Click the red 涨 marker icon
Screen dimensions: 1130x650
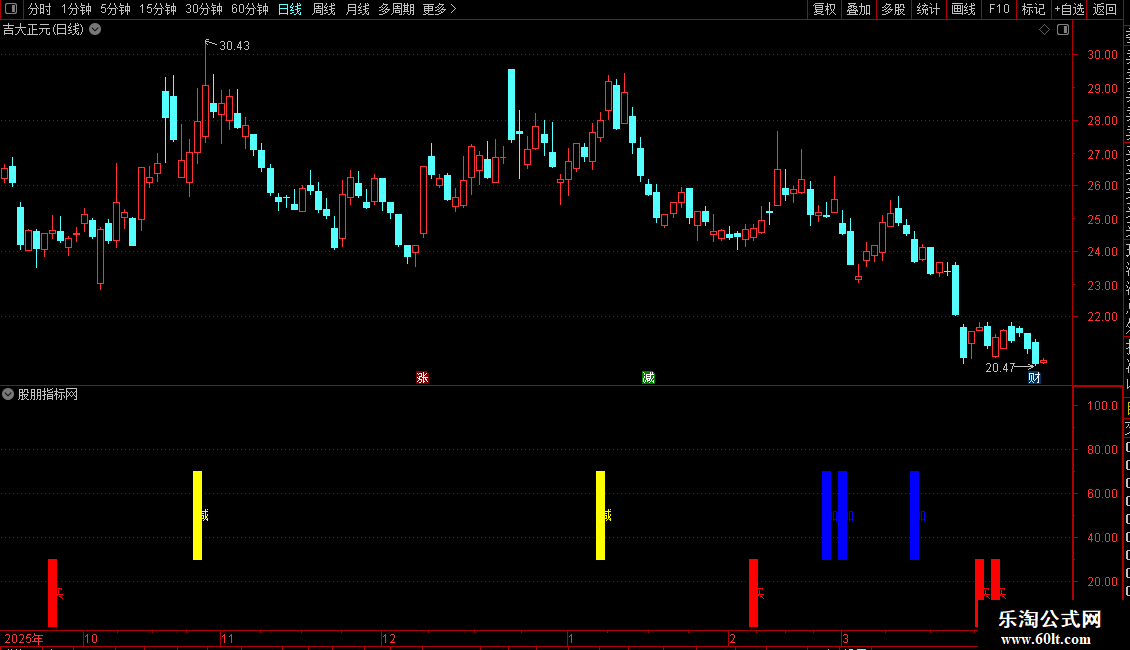[x=422, y=378]
